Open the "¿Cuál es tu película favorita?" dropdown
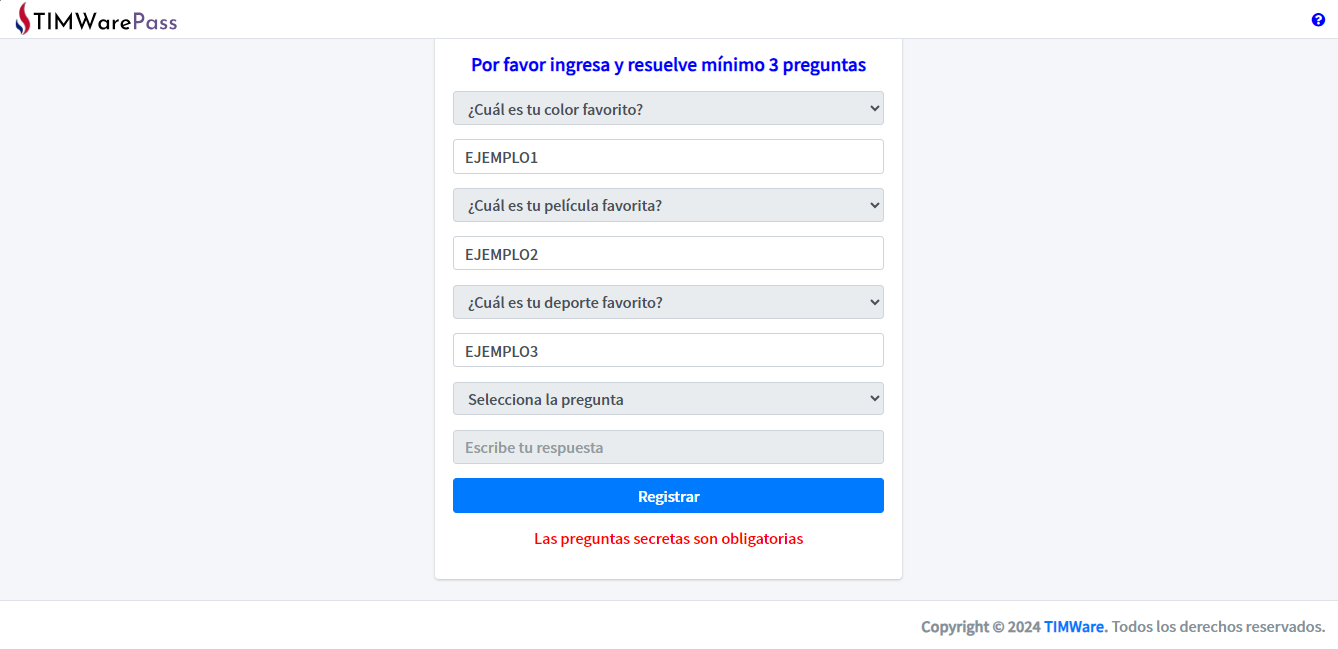This screenshot has width=1338, height=649. 668,204
